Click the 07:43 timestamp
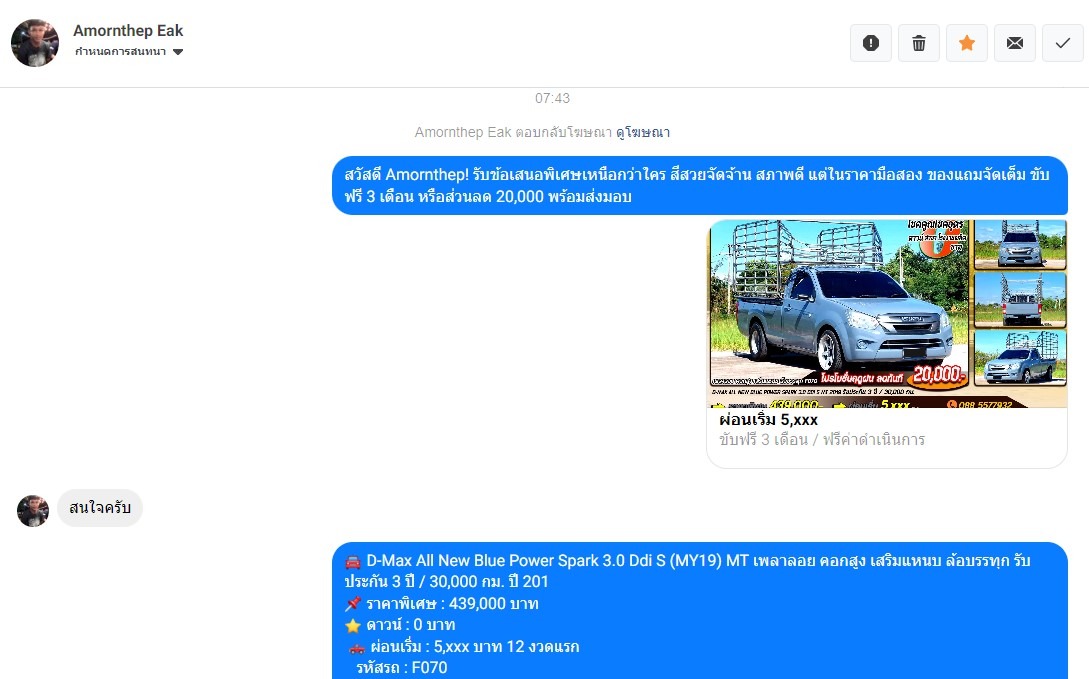 (x=552, y=99)
